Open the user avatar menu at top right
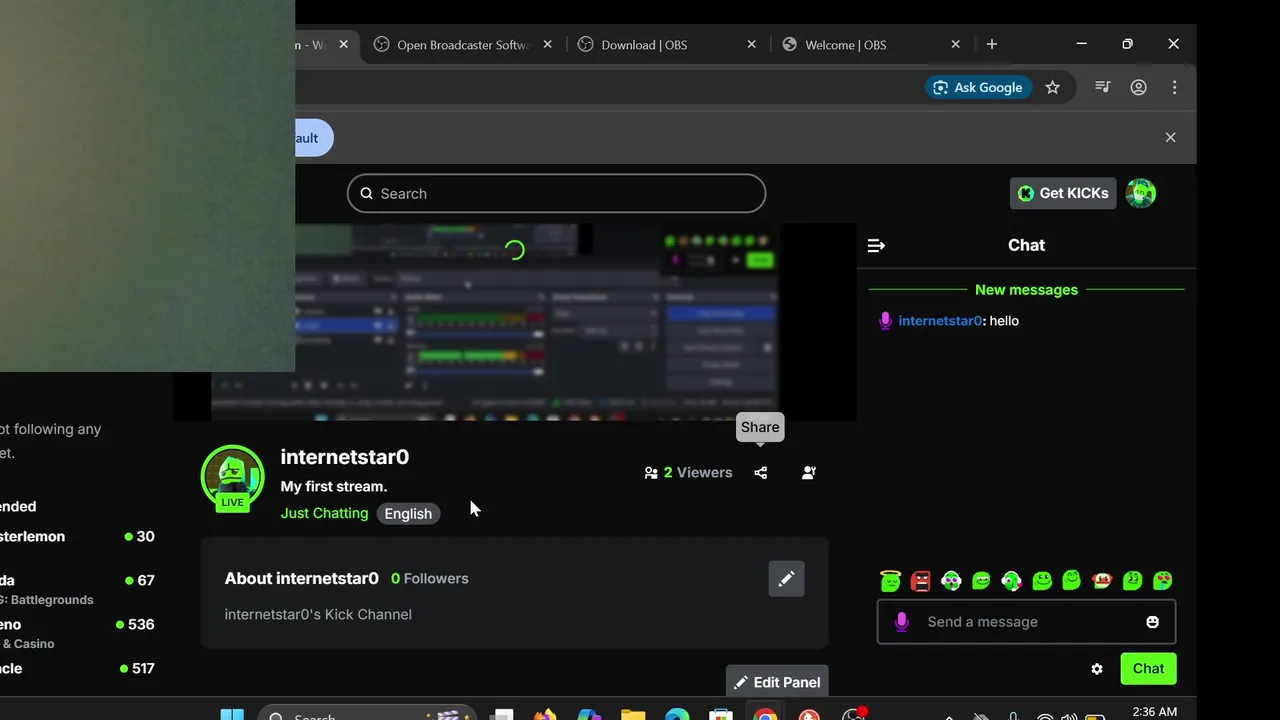The height and width of the screenshot is (720, 1280). tap(1141, 193)
